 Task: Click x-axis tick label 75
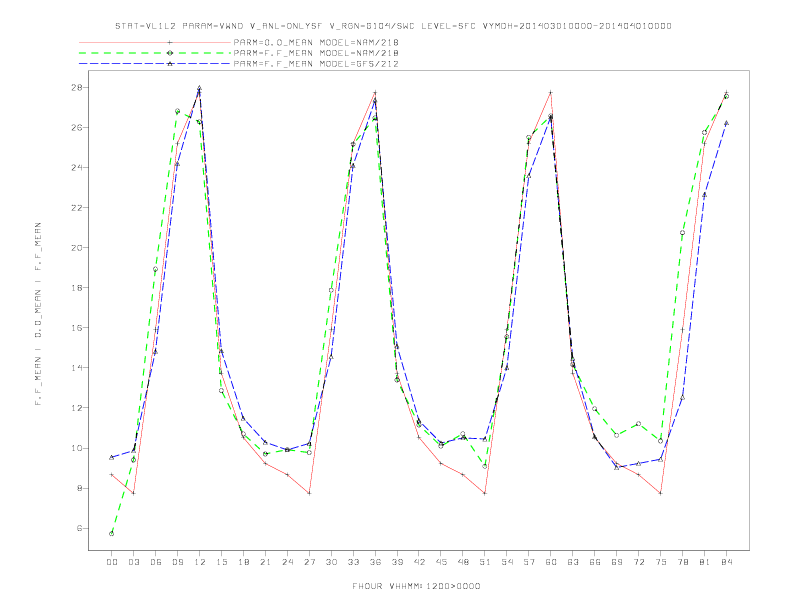pos(661,562)
